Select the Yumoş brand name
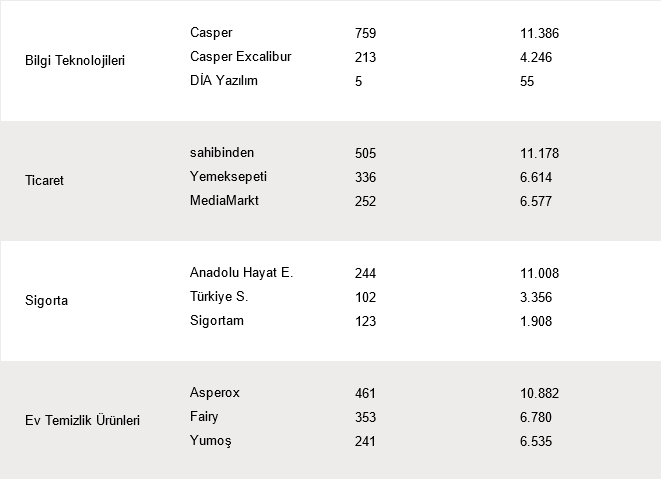The height and width of the screenshot is (479, 661). click(212, 441)
